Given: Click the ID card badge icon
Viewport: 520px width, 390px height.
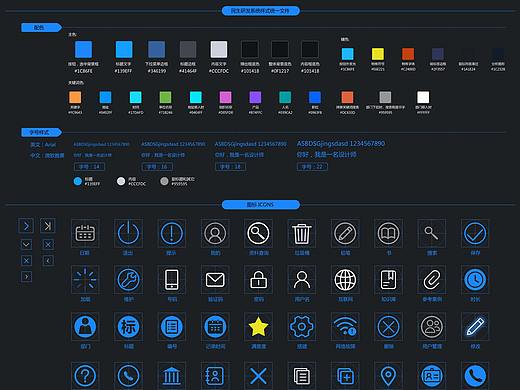Looking at the screenshot, I should tap(432, 376).
